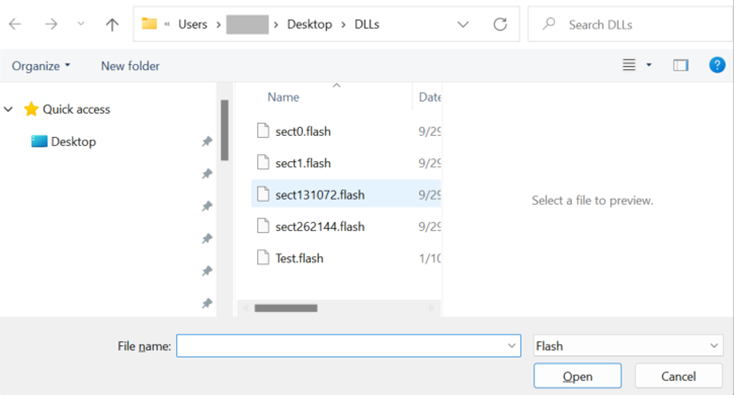Open Help with the question mark
This screenshot has width=734, height=395.
(717, 65)
